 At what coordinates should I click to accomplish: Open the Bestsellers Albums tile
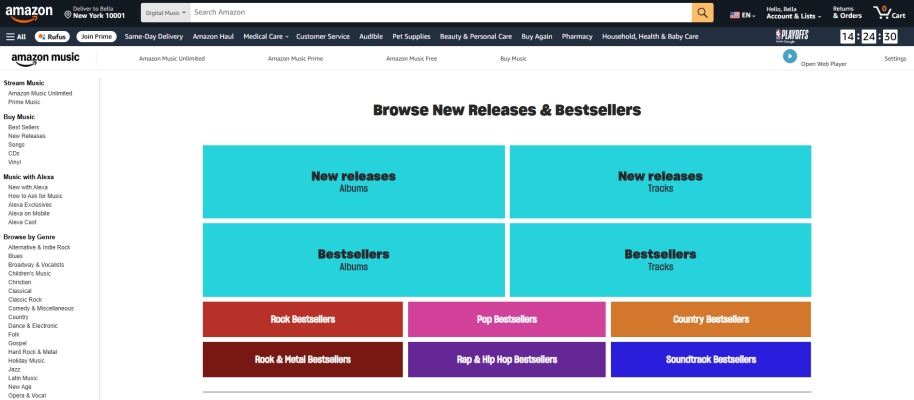pyautogui.click(x=354, y=259)
